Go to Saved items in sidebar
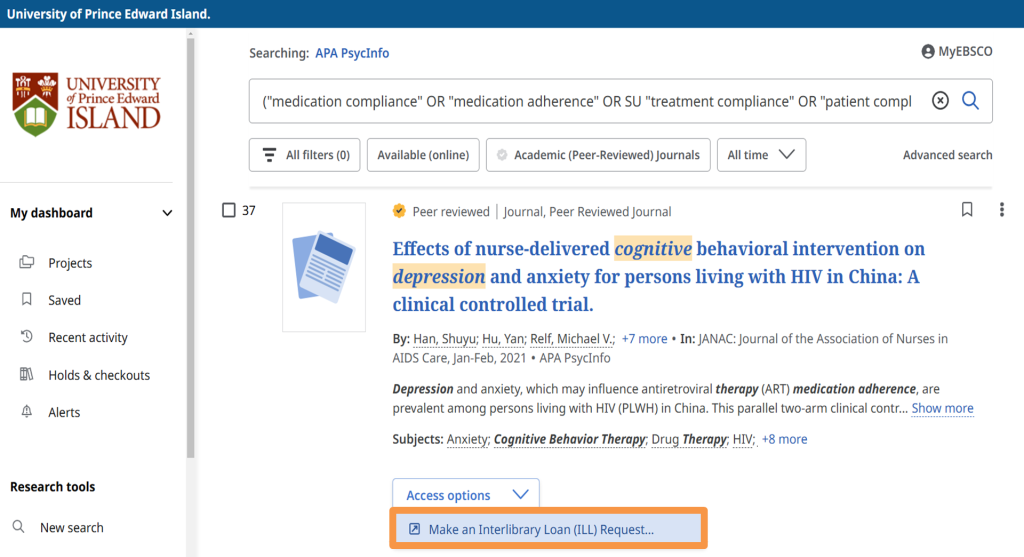This screenshot has height=557, width=1024. coord(64,300)
